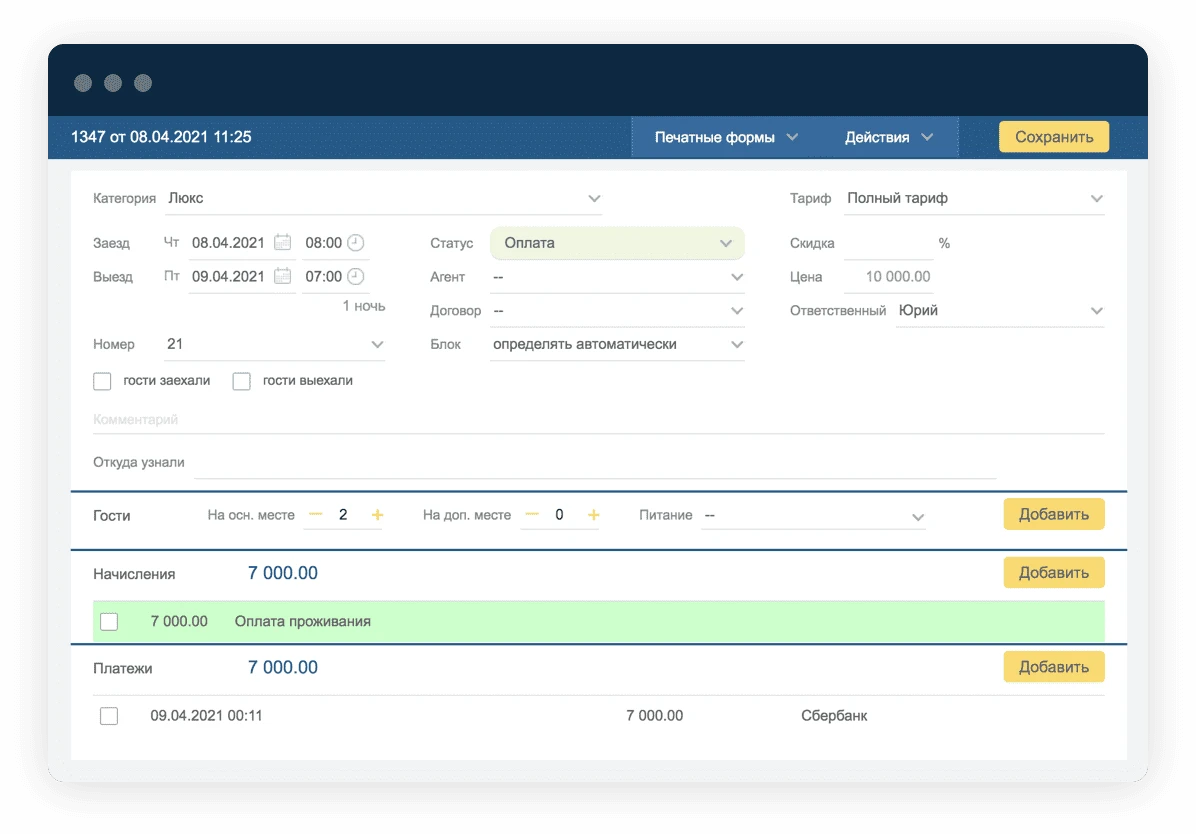
Task: Increase guests on extra place with plus
Action: (x=593, y=515)
